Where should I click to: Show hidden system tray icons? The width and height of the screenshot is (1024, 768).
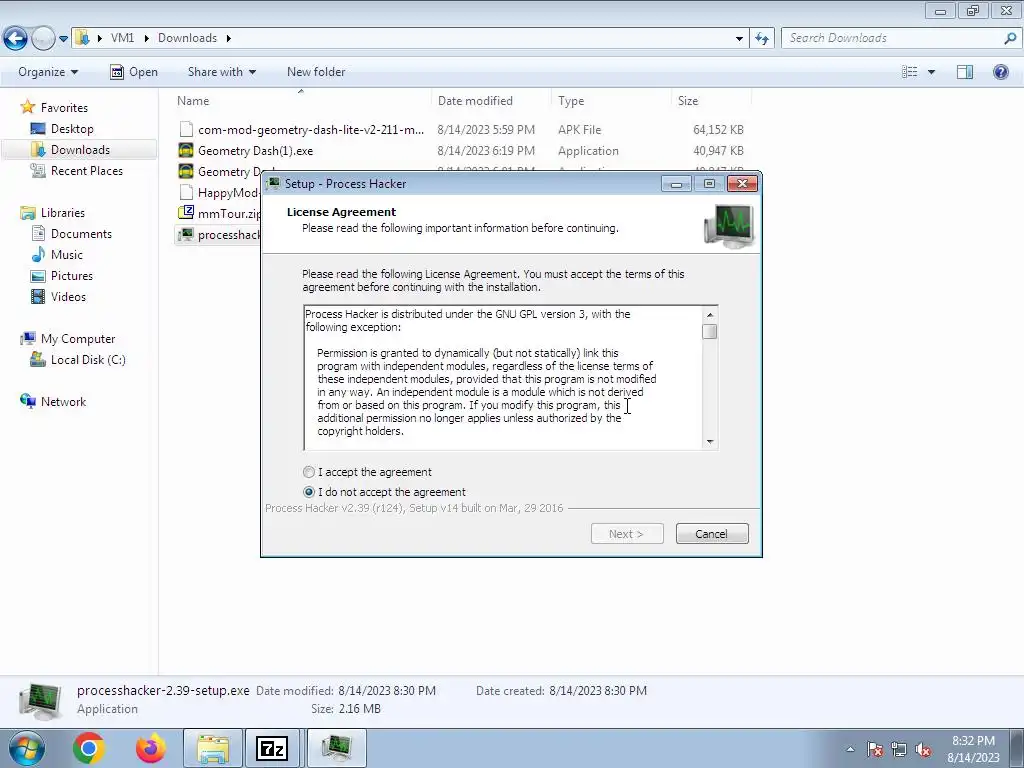[x=850, y=749]
